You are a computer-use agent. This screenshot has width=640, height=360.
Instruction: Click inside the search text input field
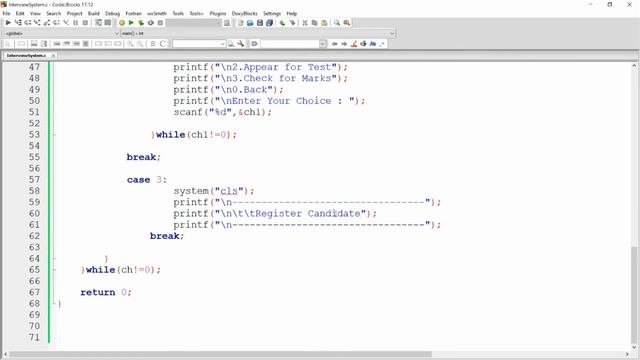pyautogui.click(x=196, y=44)
